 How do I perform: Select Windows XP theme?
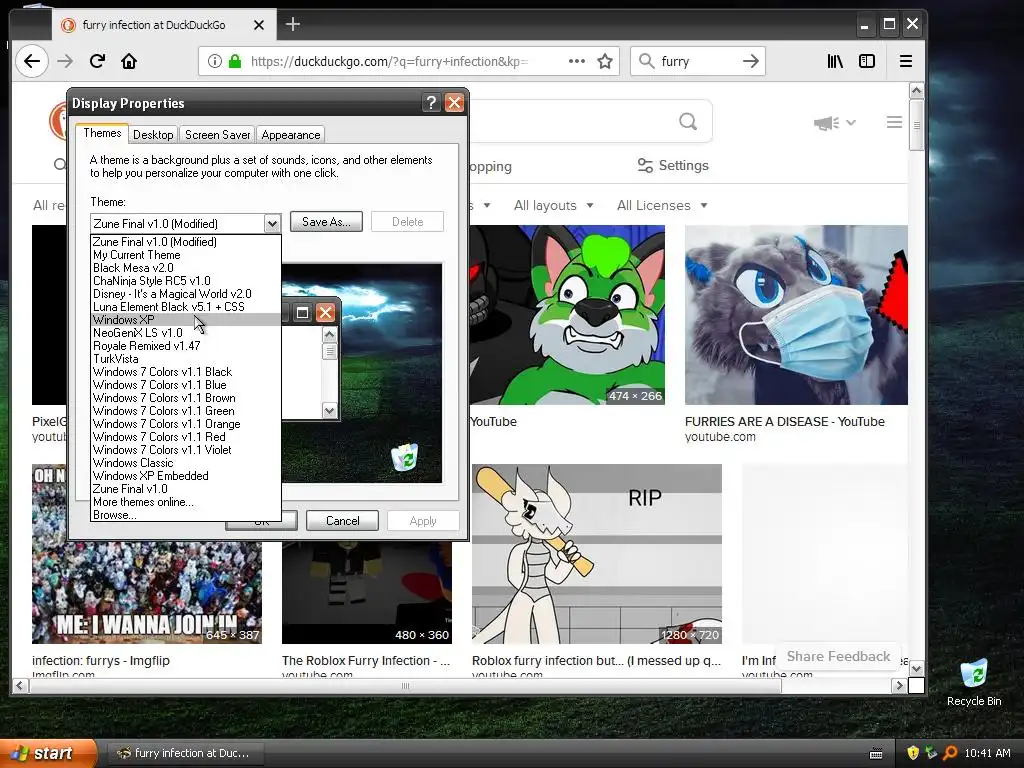click(186, 319)
